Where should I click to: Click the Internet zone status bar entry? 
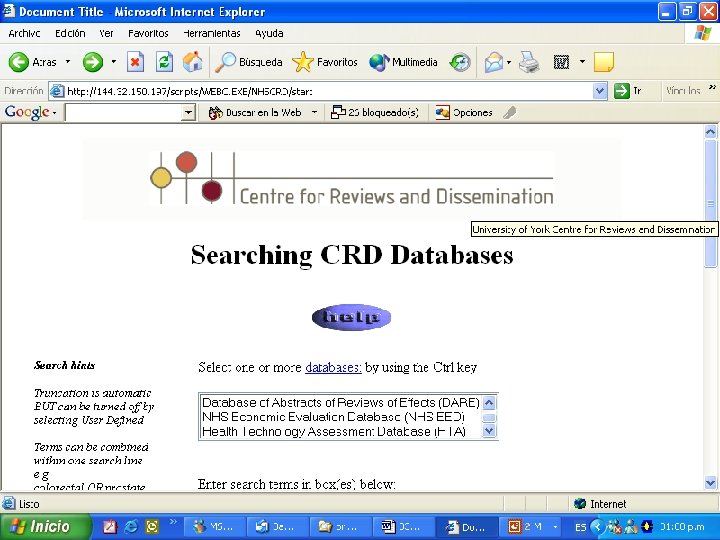(601, 504)
